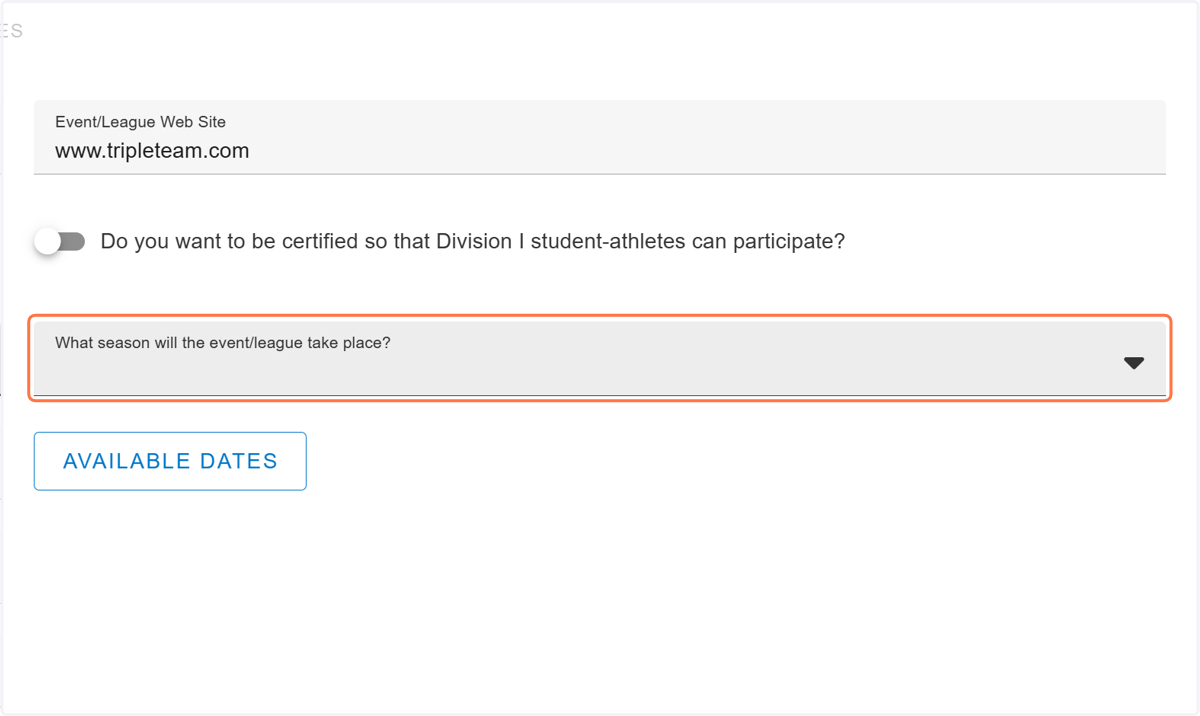
Task: Toggle Division I certification switch on
Action: click(x=60, y=242)
